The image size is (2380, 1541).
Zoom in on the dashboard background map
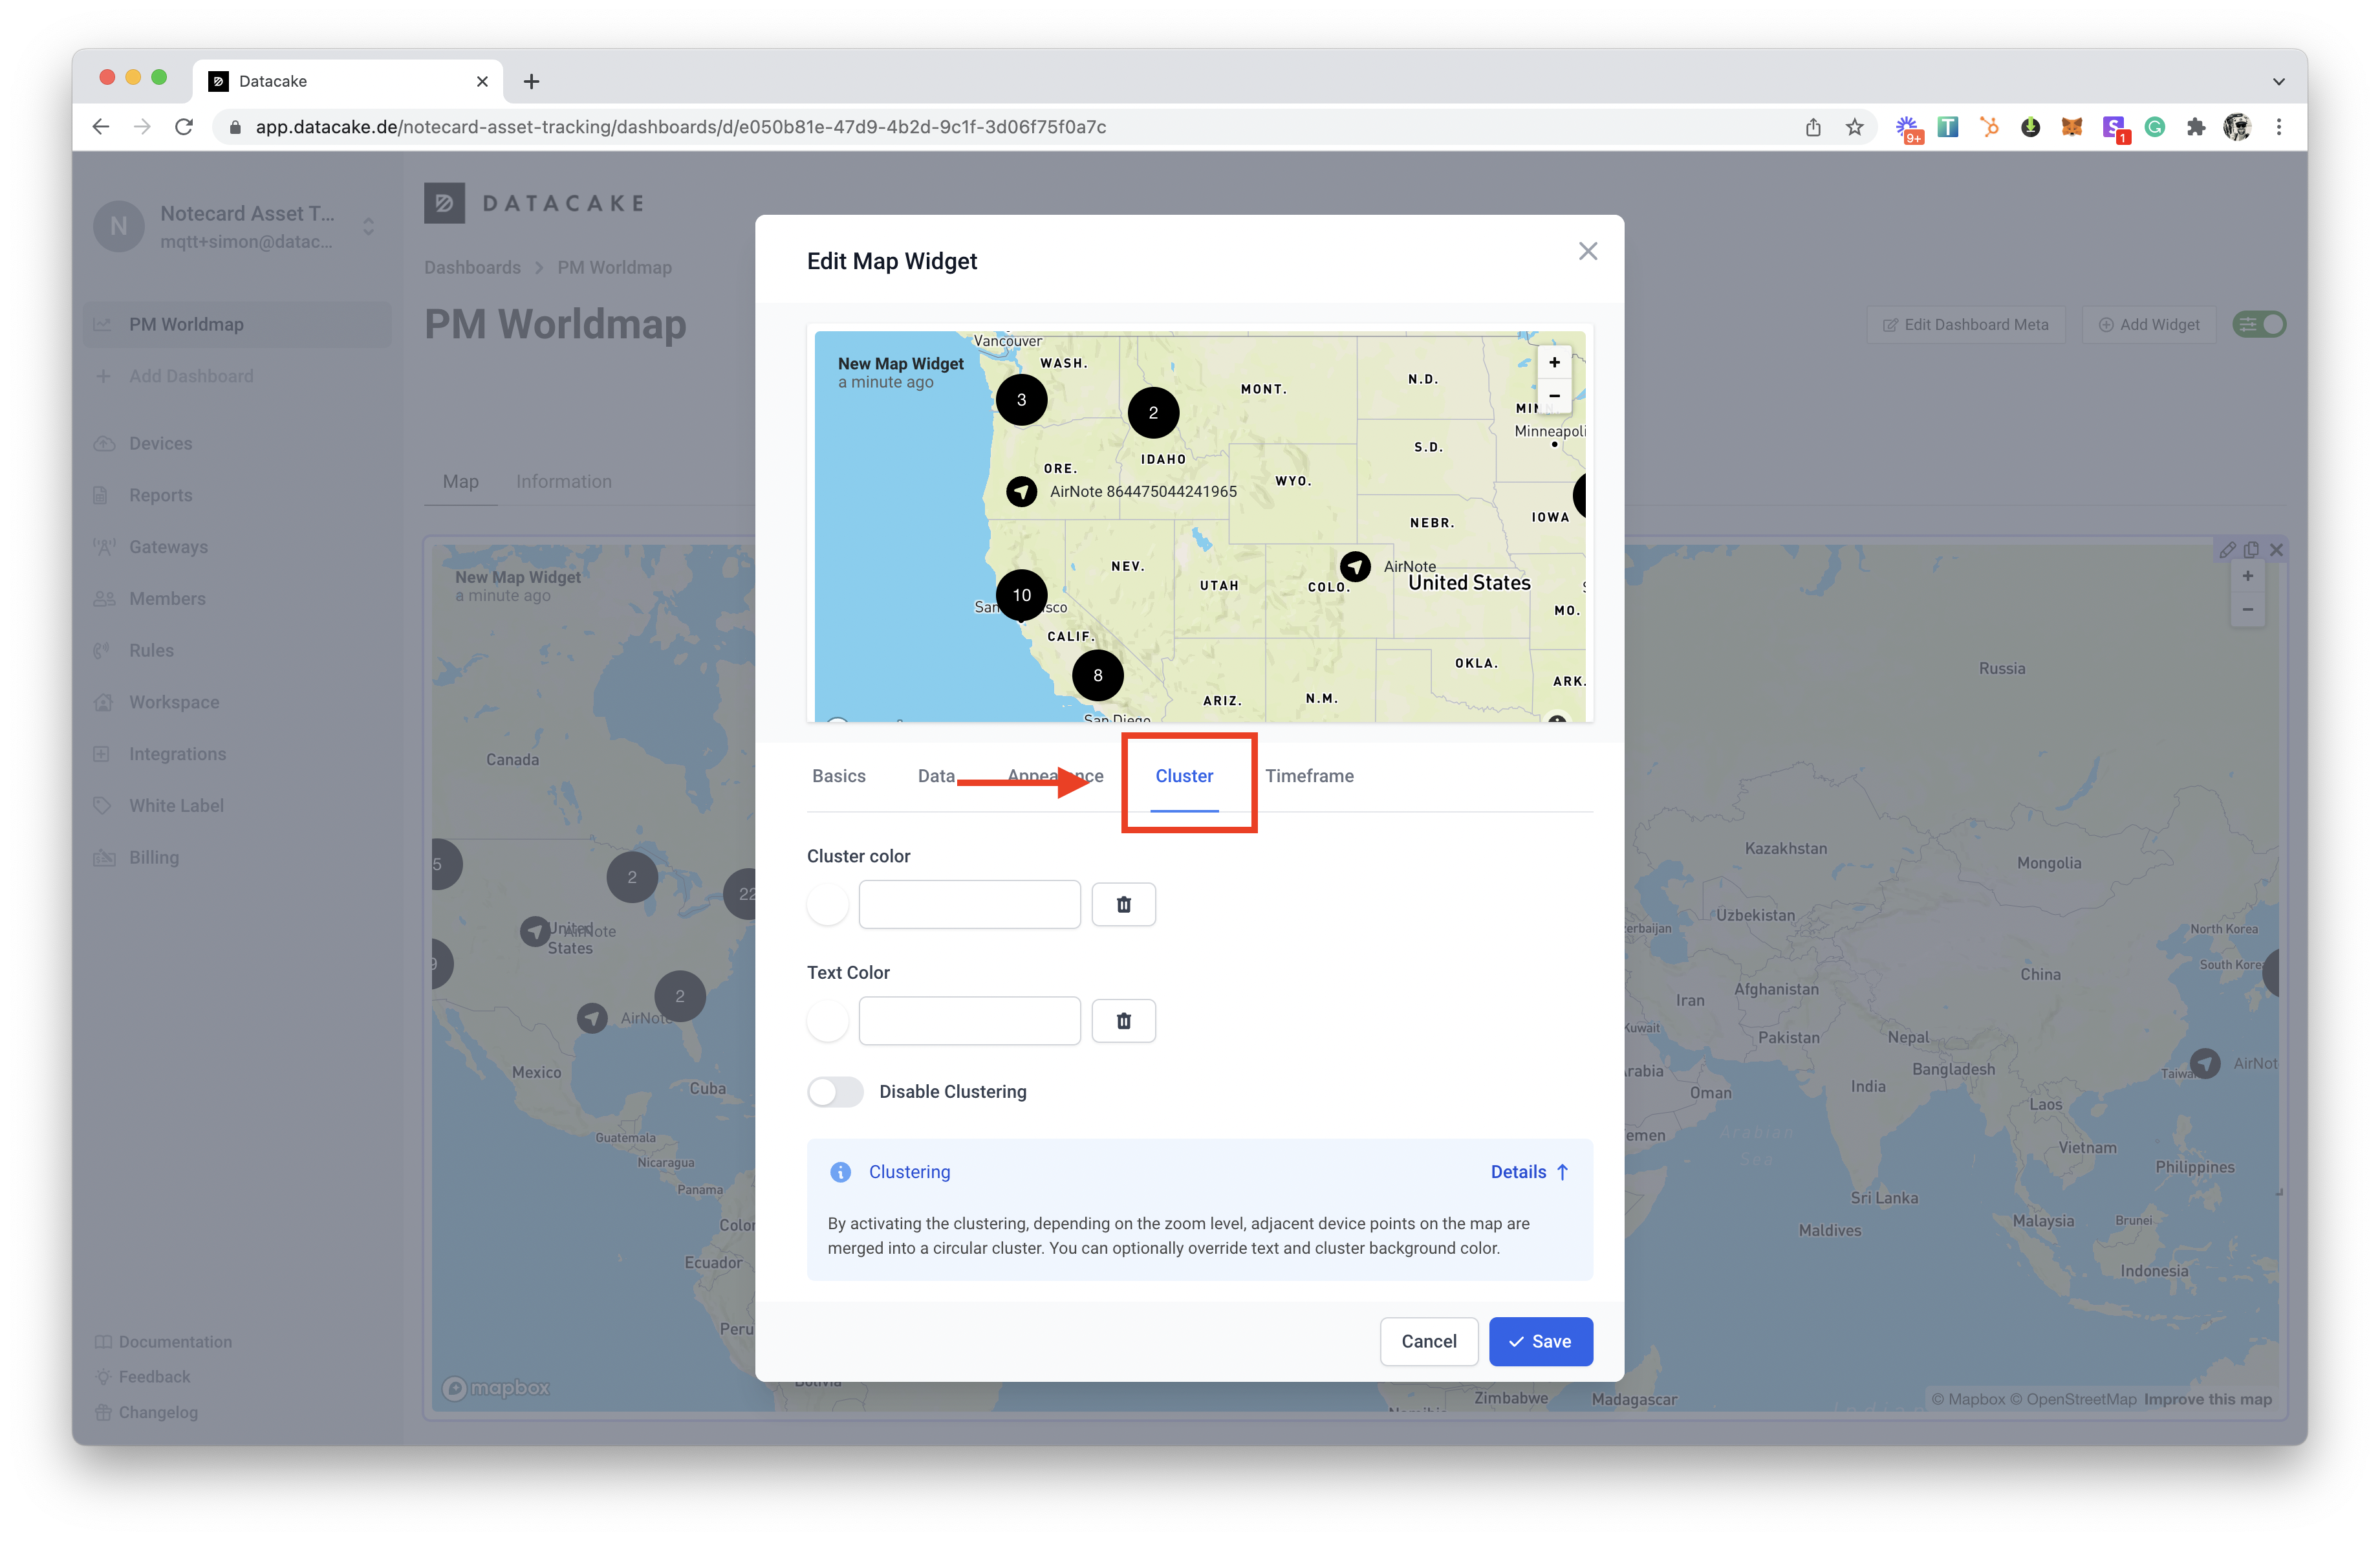point(2247,576)
